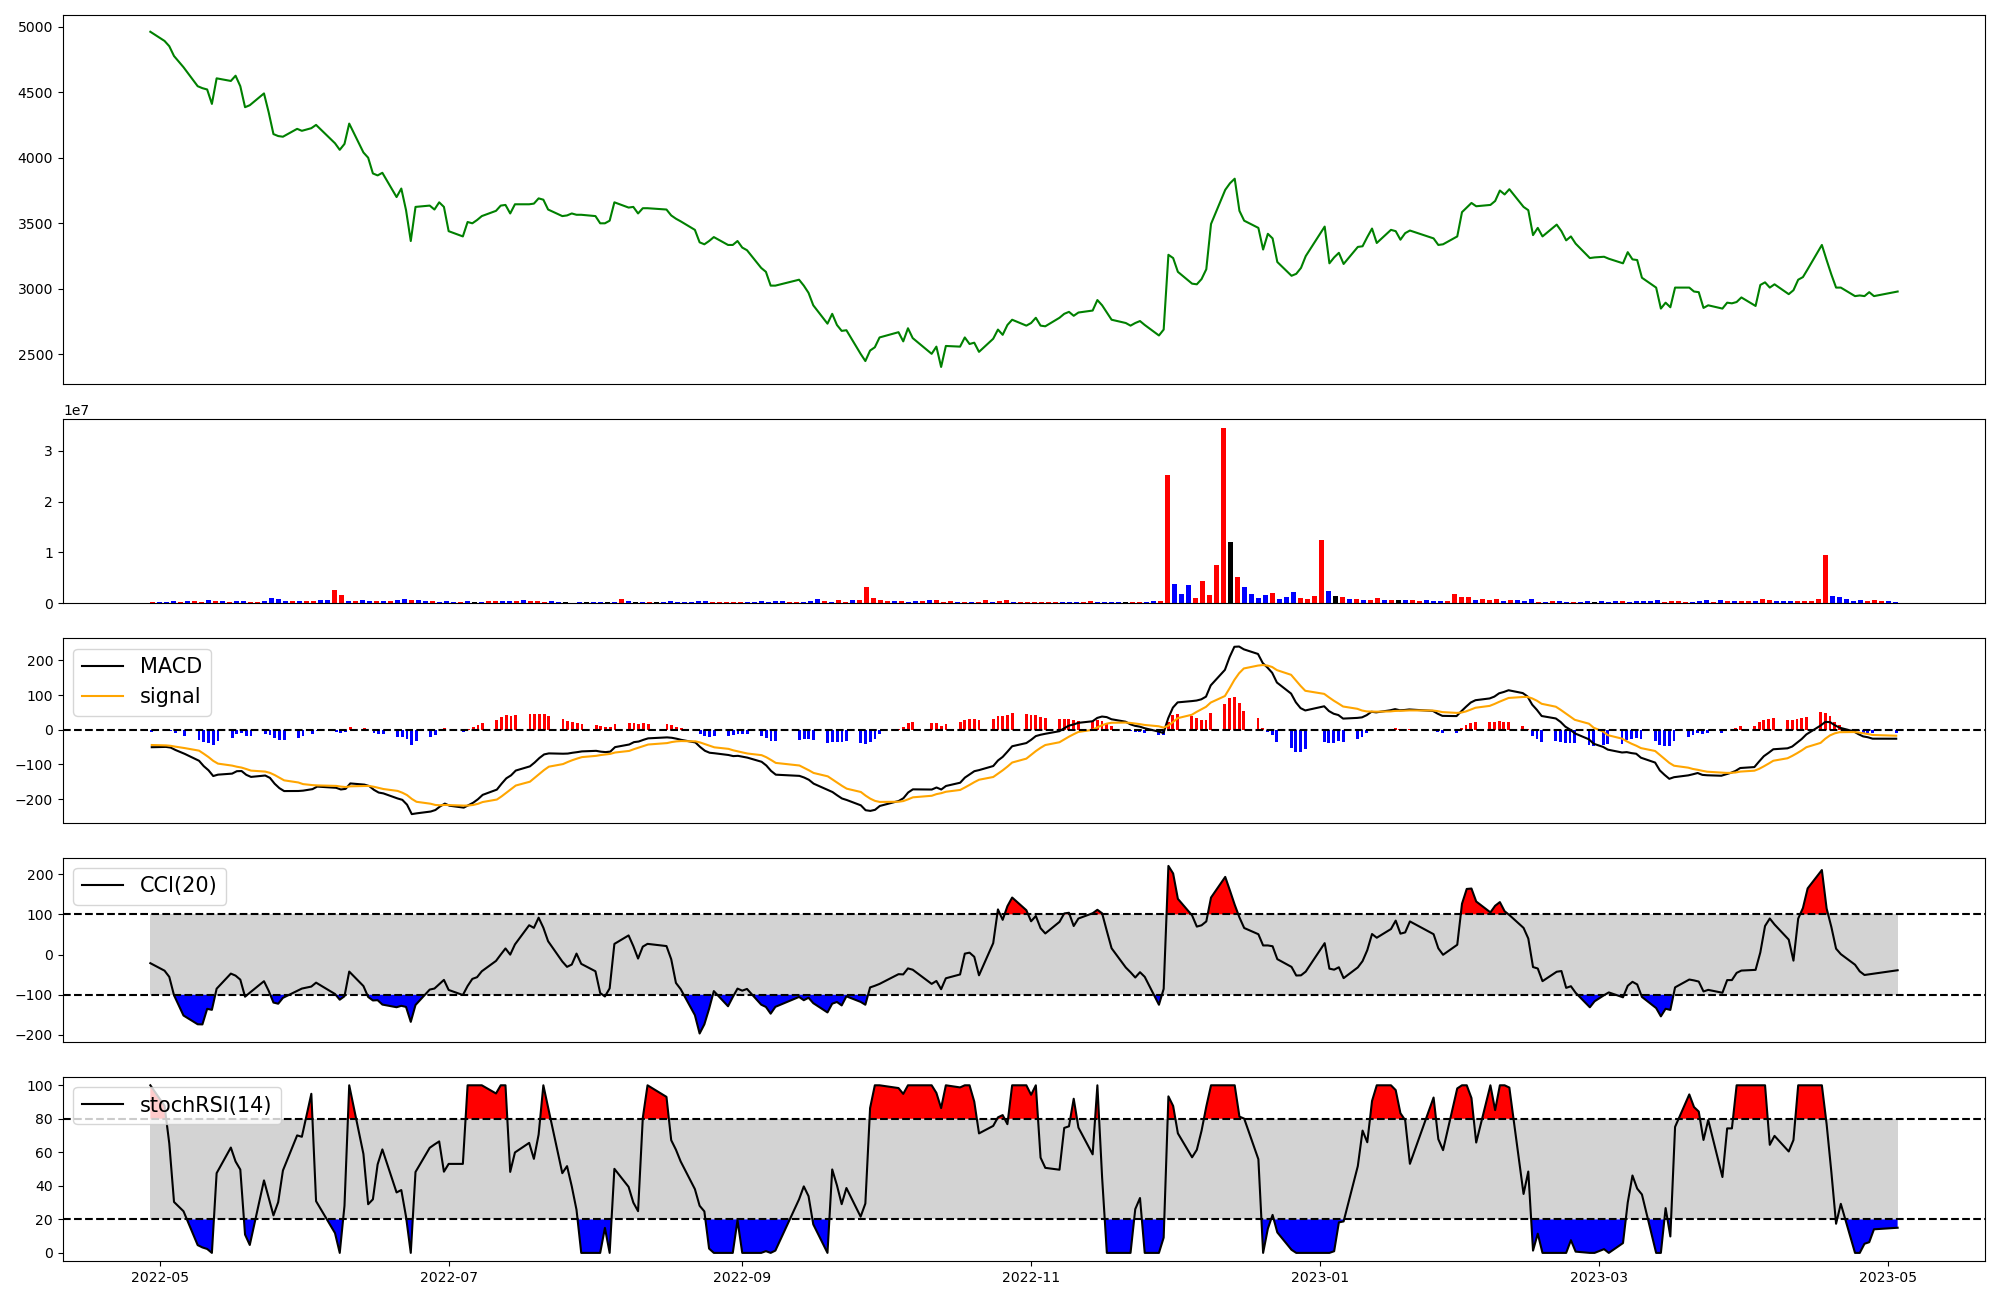Click the stochRSI(14) legend label

pyautogui.click(x=205, y=1105)
